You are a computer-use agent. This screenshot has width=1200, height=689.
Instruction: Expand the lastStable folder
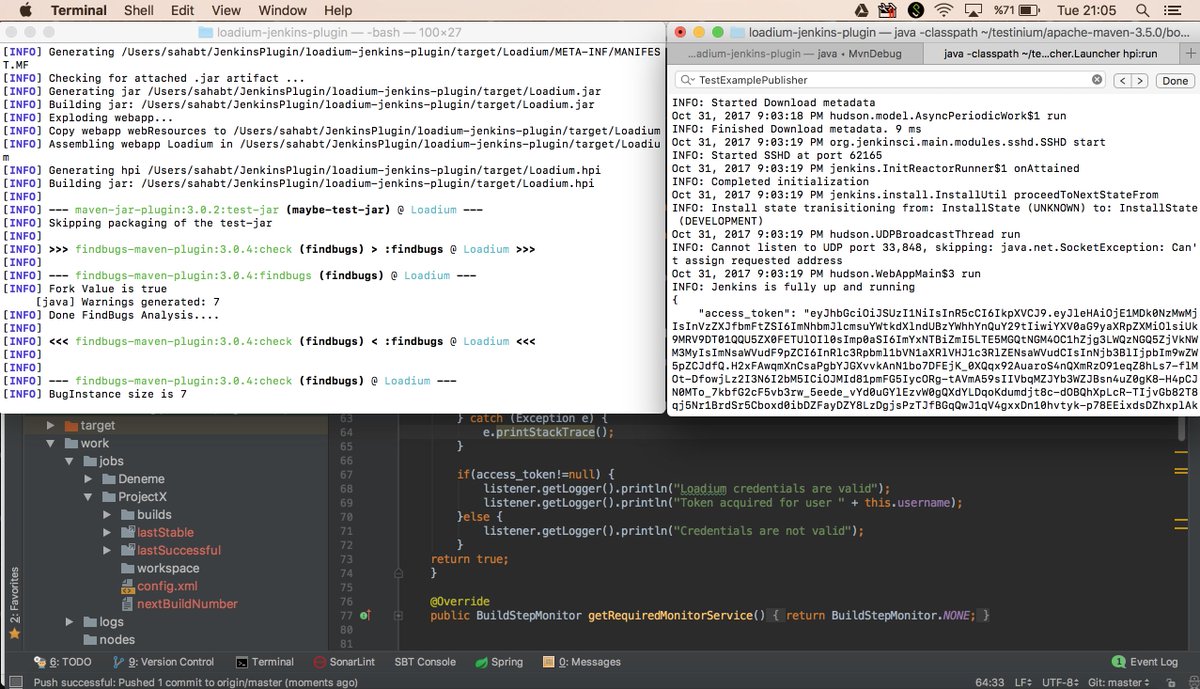[x=108, y=532]
